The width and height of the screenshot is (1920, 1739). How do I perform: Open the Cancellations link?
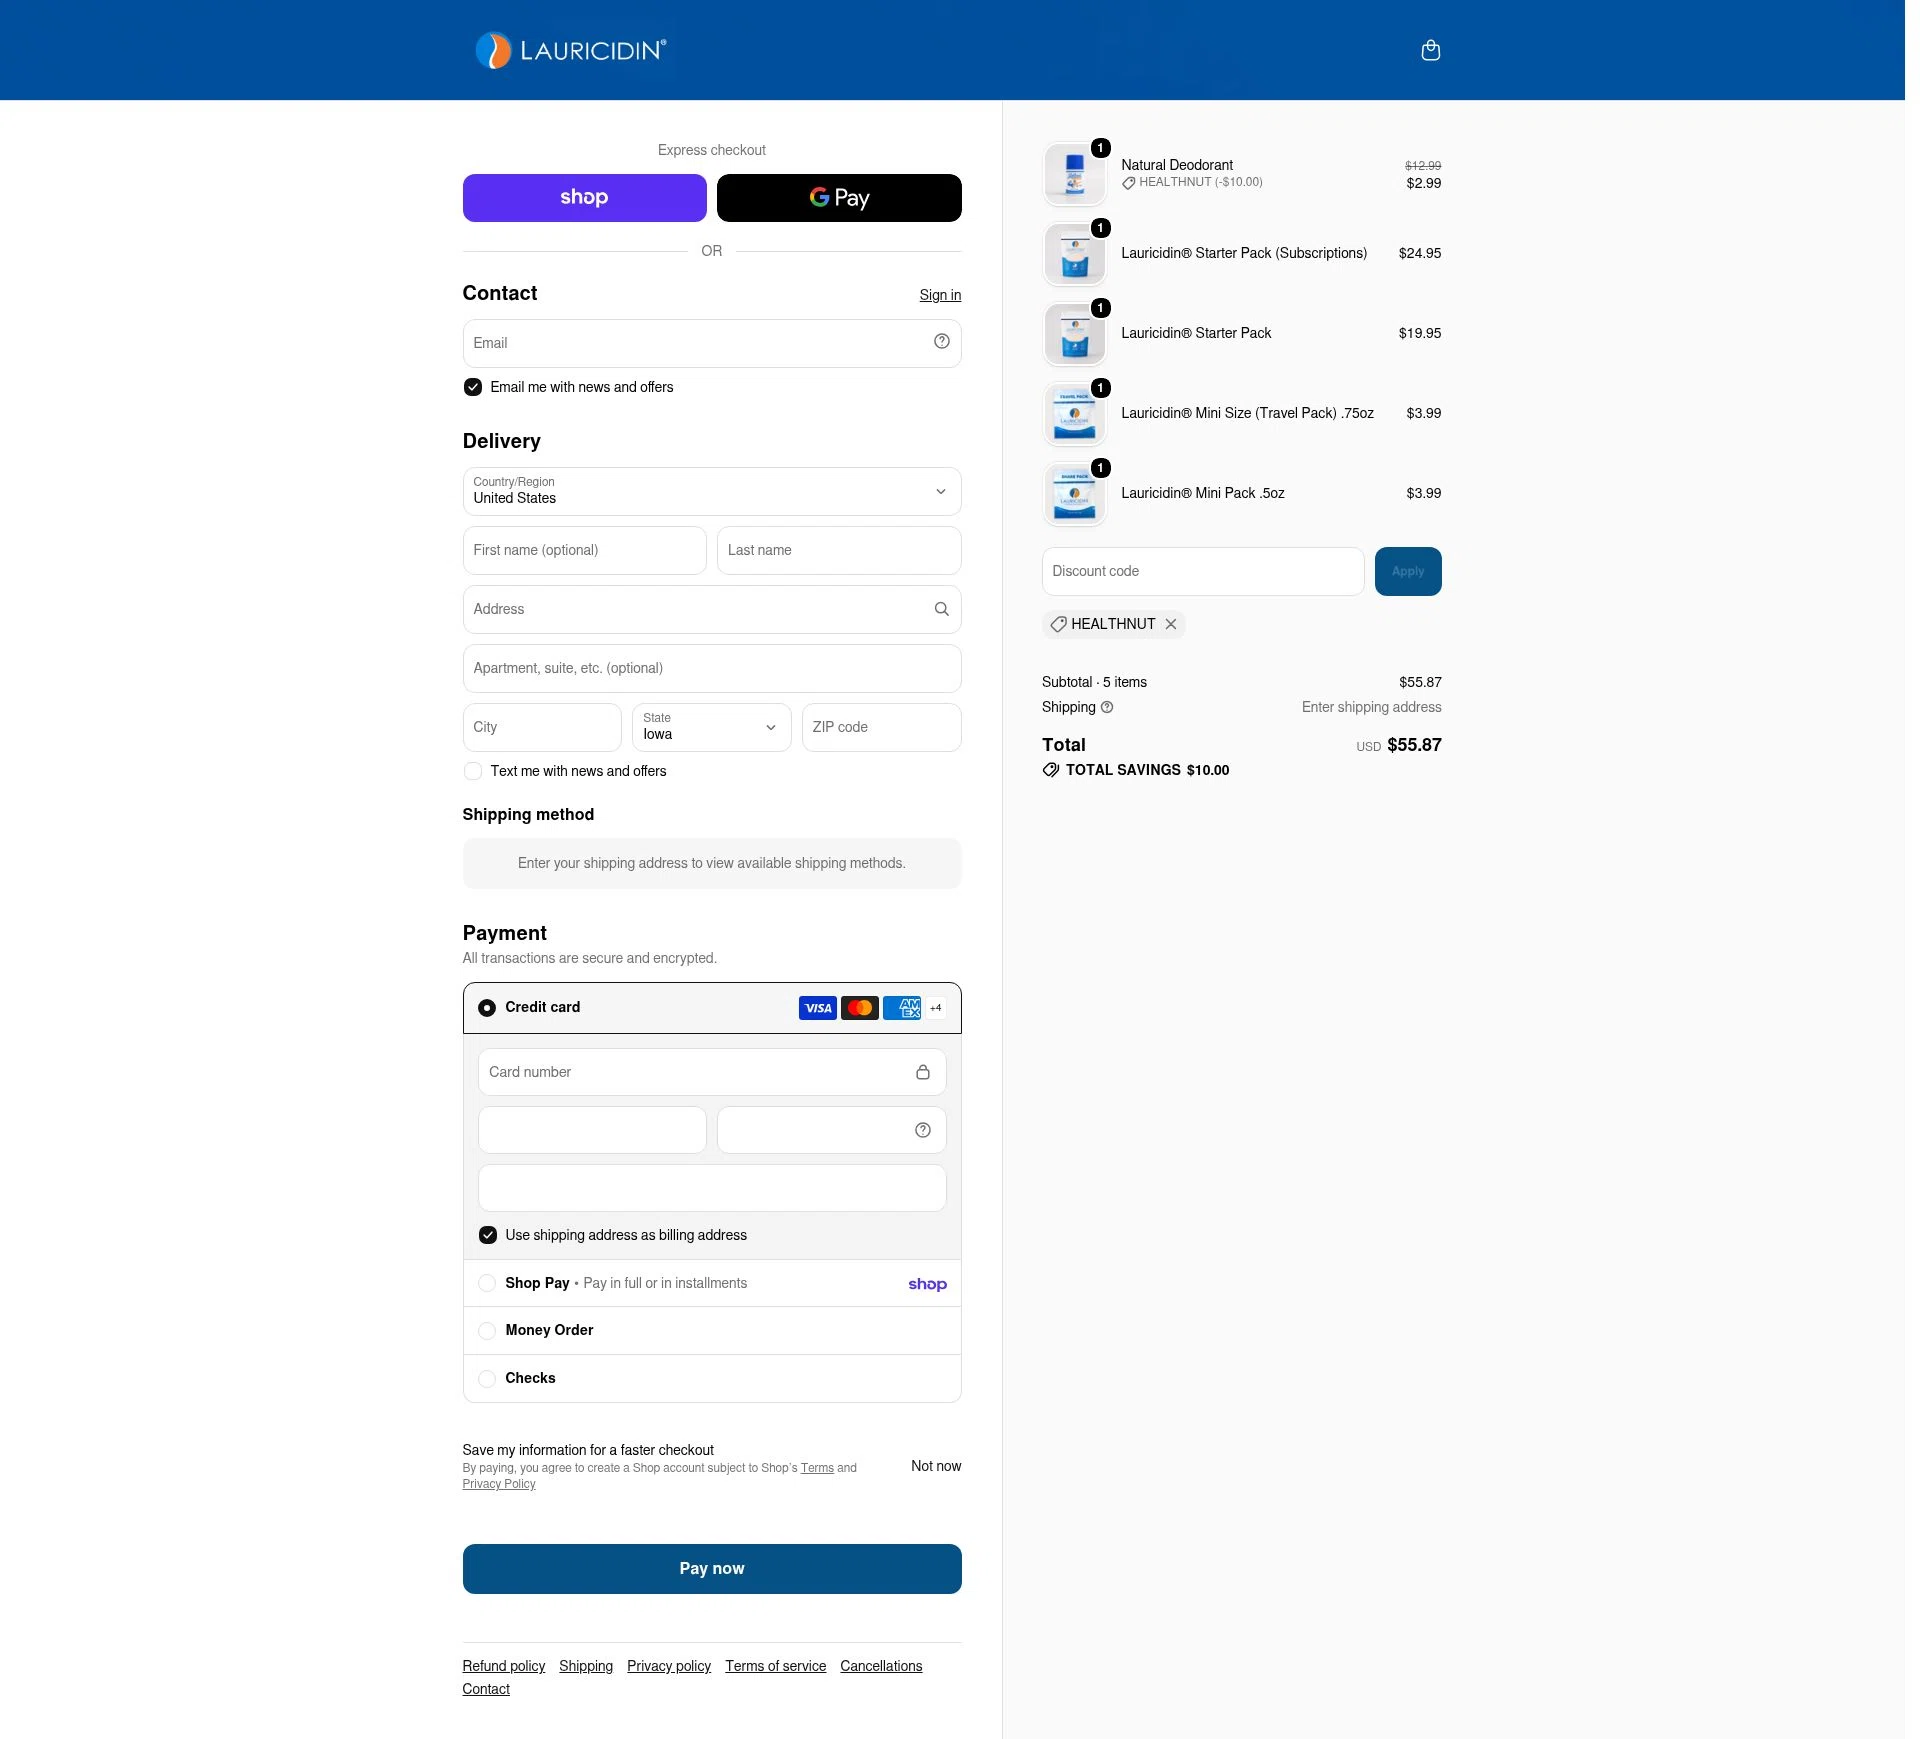click(x=880, y=1666)
